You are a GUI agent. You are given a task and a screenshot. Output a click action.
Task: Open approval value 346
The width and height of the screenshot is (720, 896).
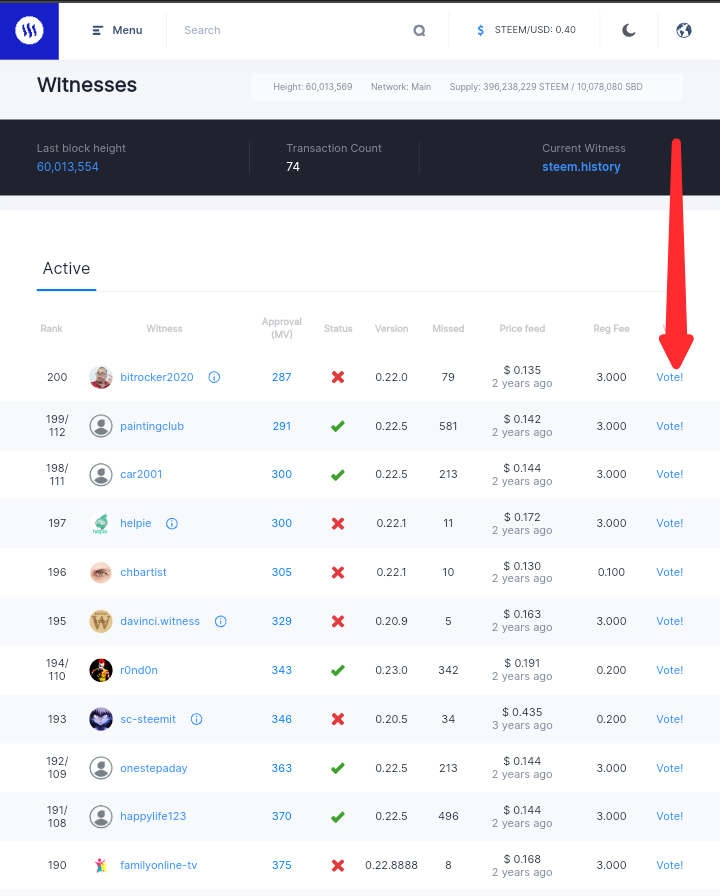coord(282,719)
